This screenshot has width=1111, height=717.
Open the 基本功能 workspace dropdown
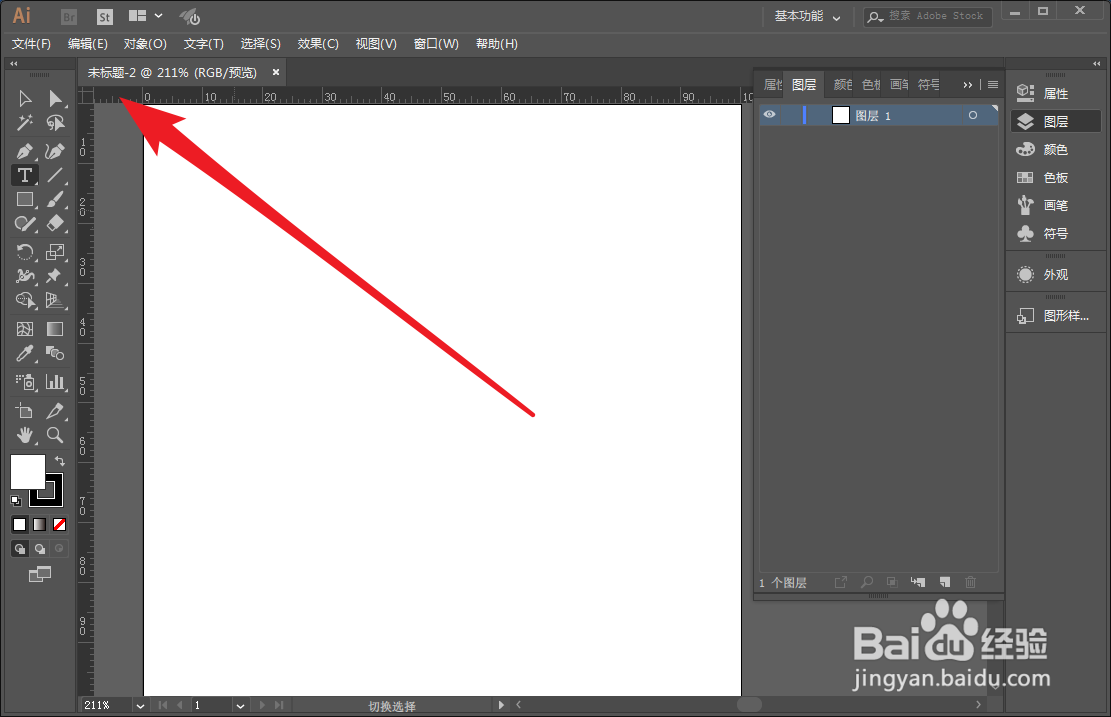[807, 16]
